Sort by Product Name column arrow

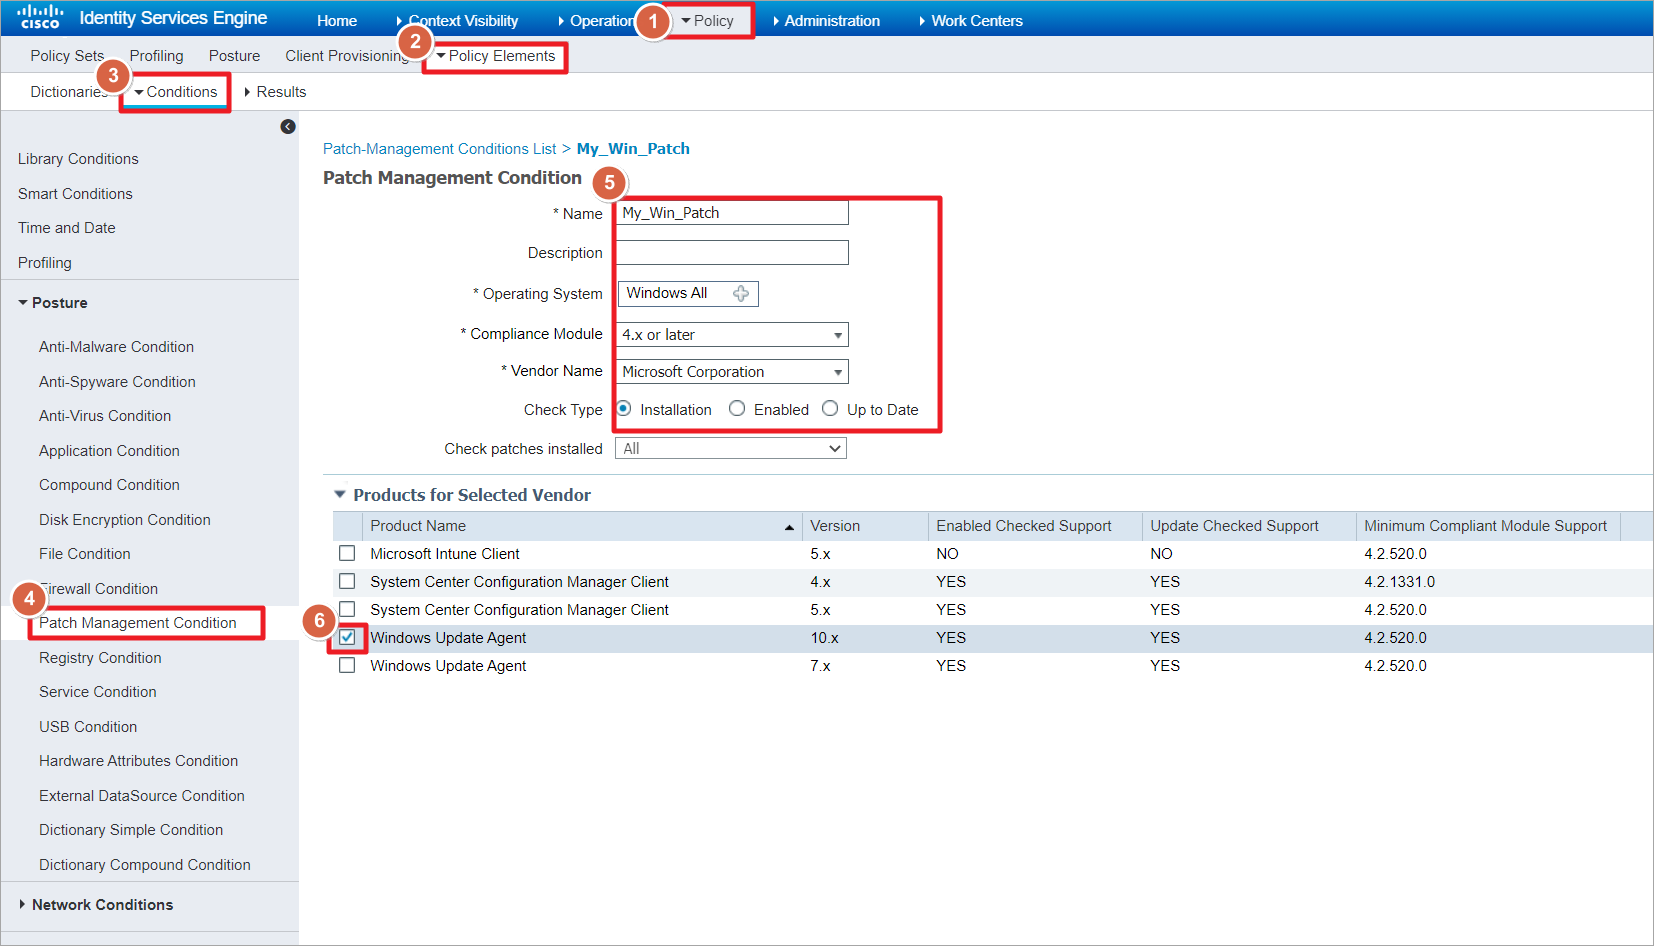[789, 527]
